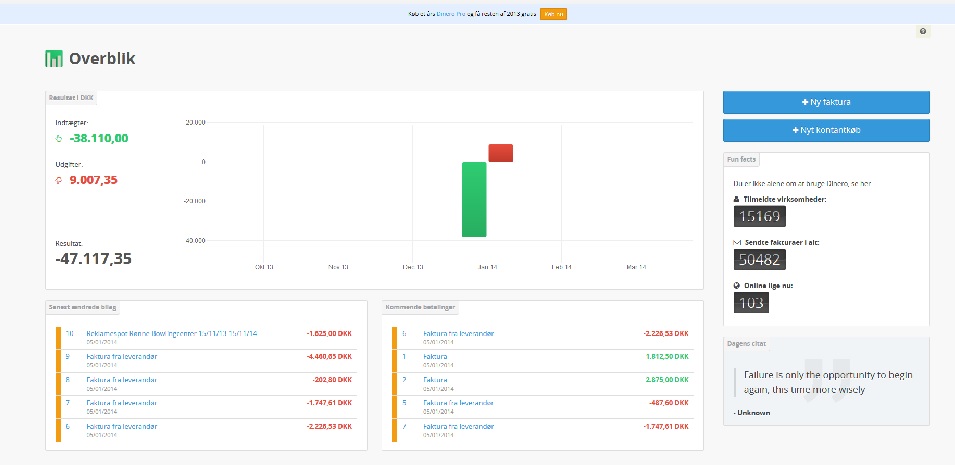Open the Reklamespot entry numbered 10
The image size is (955, 465).
point(160,333)
